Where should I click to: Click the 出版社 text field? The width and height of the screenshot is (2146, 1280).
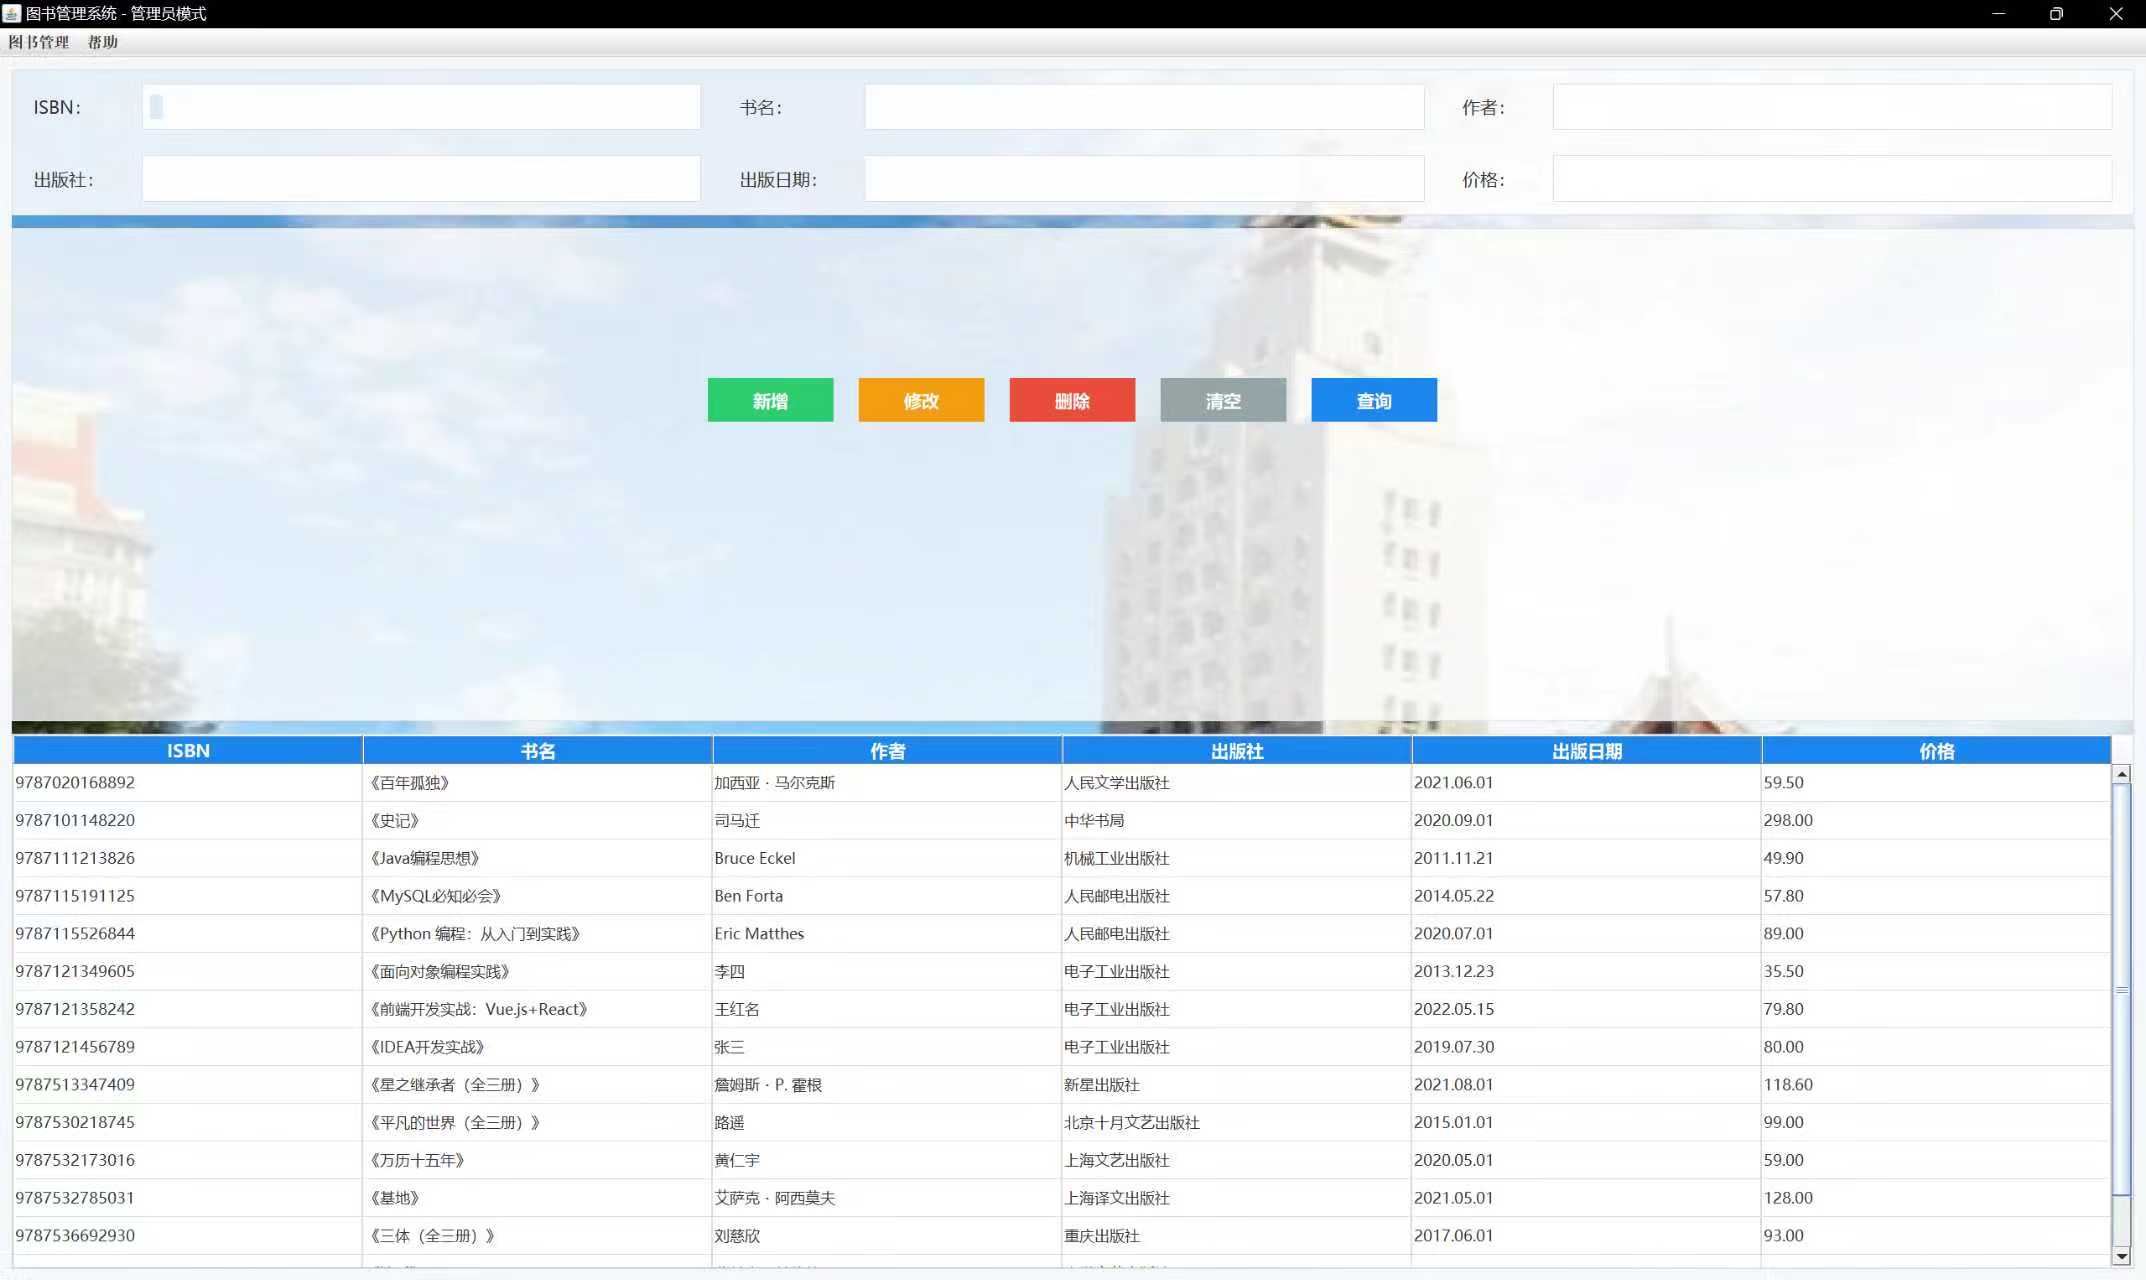pyautogui.click(x=421, y=179)
